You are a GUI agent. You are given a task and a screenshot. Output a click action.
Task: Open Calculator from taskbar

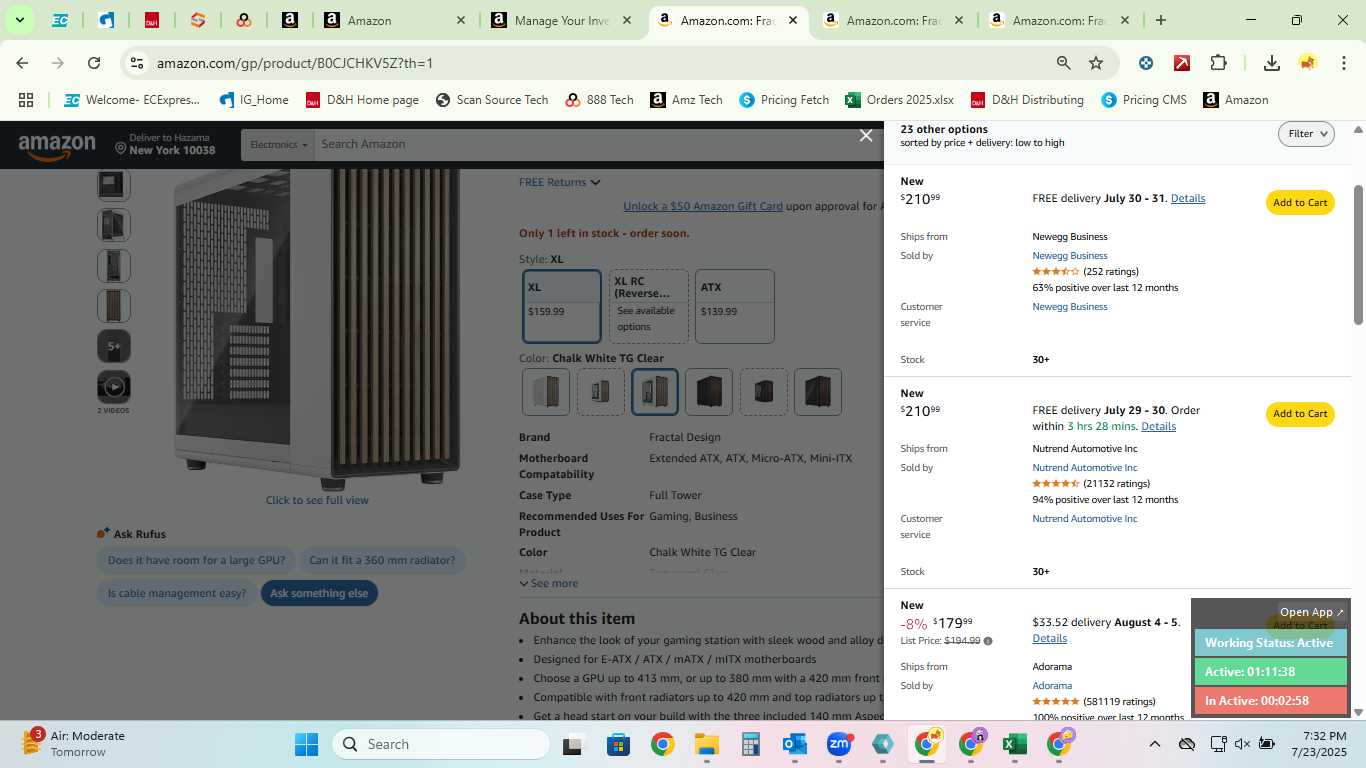pos(751,744)
